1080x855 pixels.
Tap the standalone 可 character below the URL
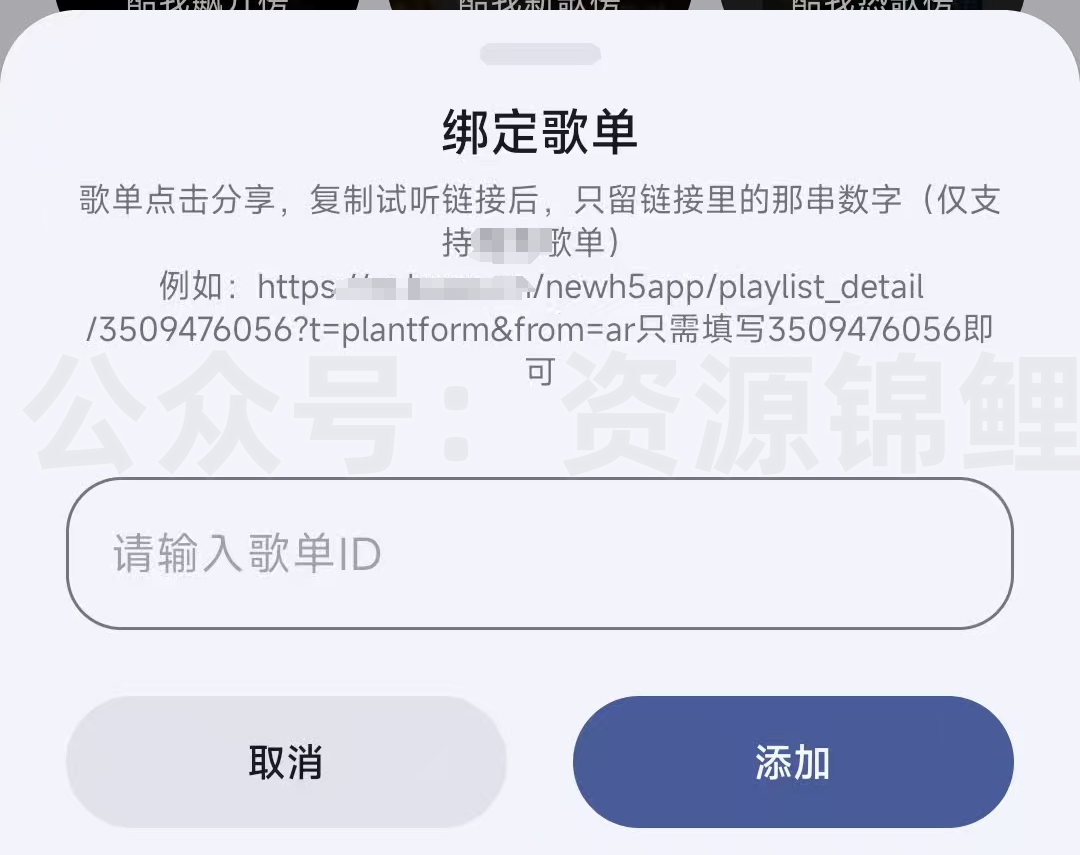pyautogui.click(x=540, y=373)
